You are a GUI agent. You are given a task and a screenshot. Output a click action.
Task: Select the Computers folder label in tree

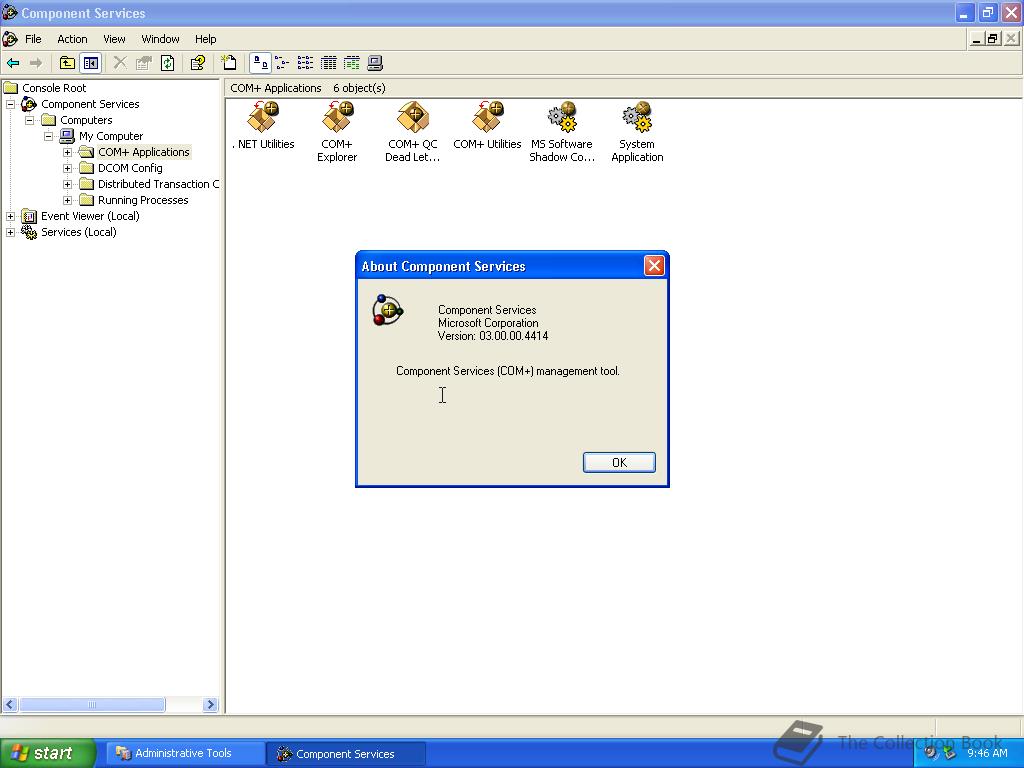click(x=86, y=120)
